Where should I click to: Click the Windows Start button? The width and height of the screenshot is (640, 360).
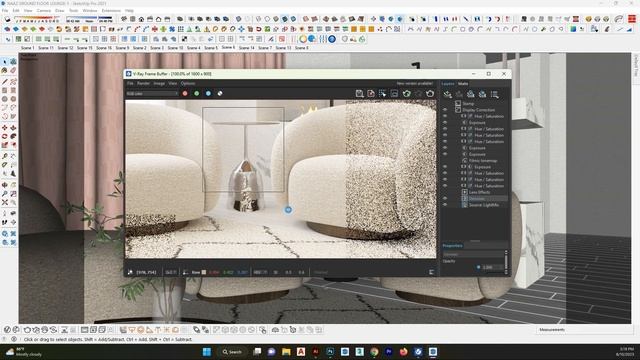click(x=207, y=351)
